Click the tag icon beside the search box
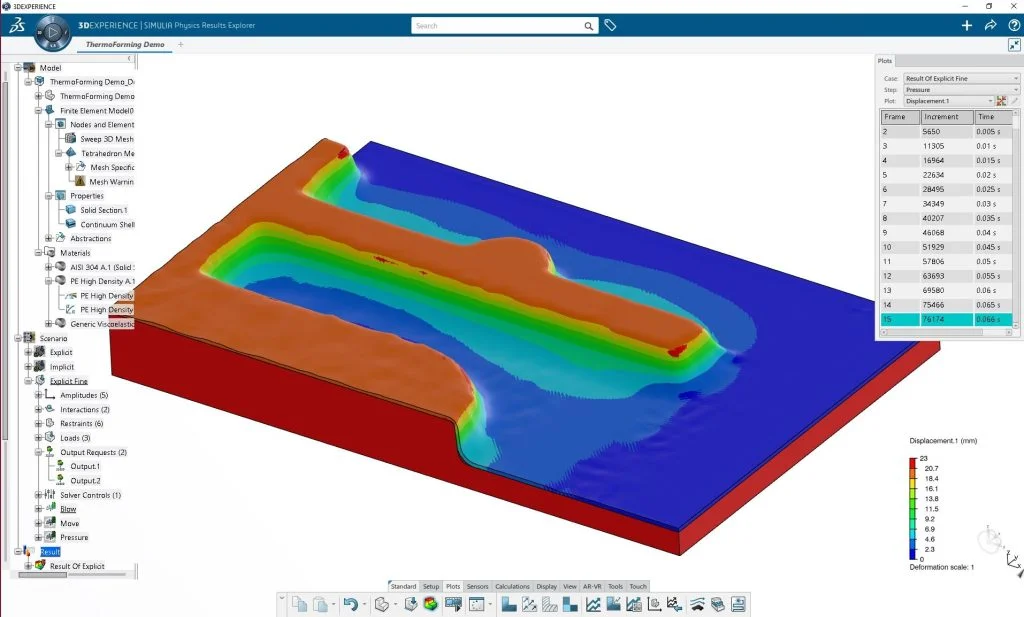The height and width of the screenshot is (617, 1024). pyautogui.click(x=610, y=26)
